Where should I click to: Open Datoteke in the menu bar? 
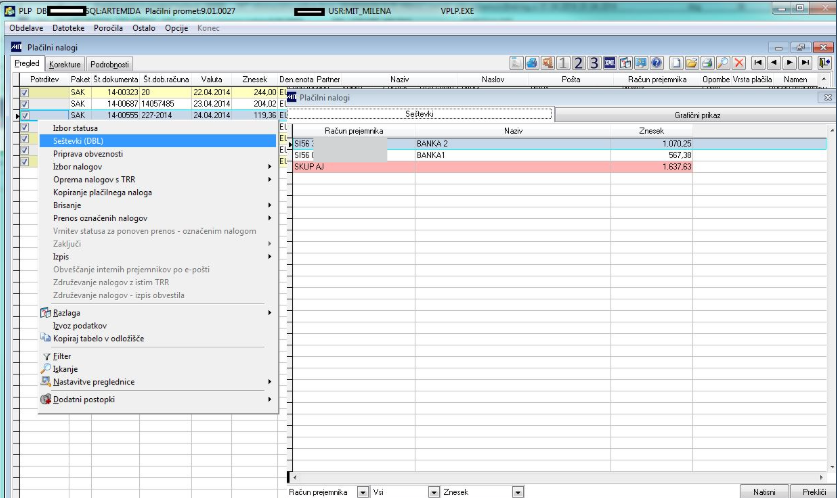tap(68, 28)
